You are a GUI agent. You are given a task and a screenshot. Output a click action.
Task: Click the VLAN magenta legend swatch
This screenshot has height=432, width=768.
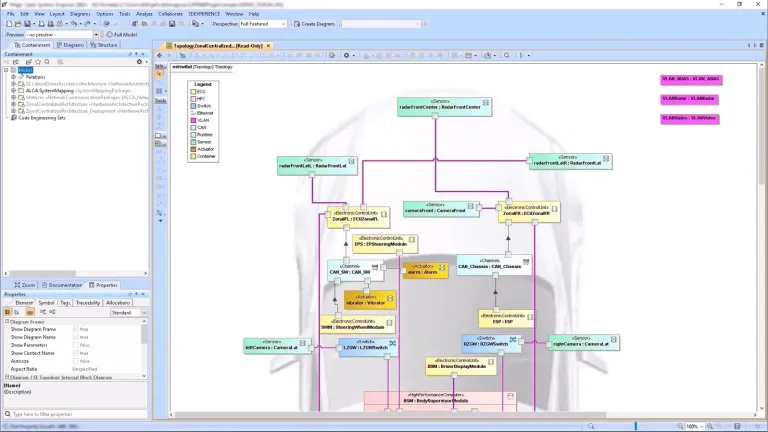(x=193, y=120)
